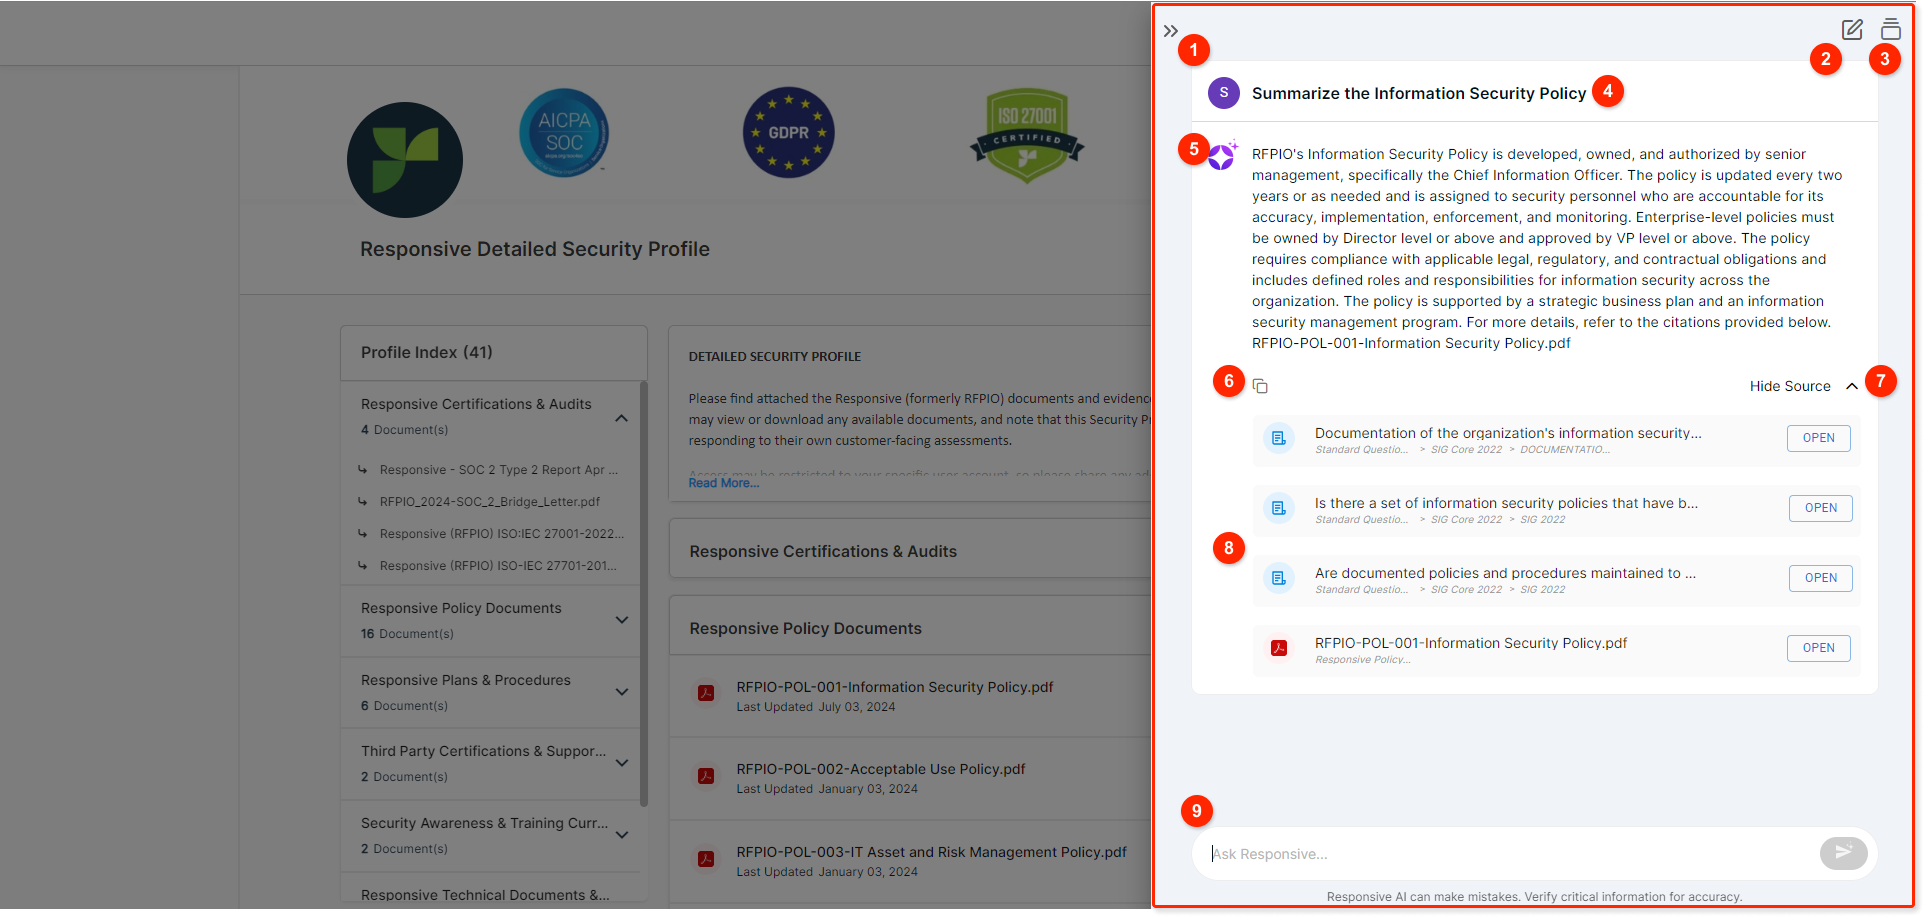Click the GDPR badge
This screenshot has height=917, width=1924.
(788, 133)
